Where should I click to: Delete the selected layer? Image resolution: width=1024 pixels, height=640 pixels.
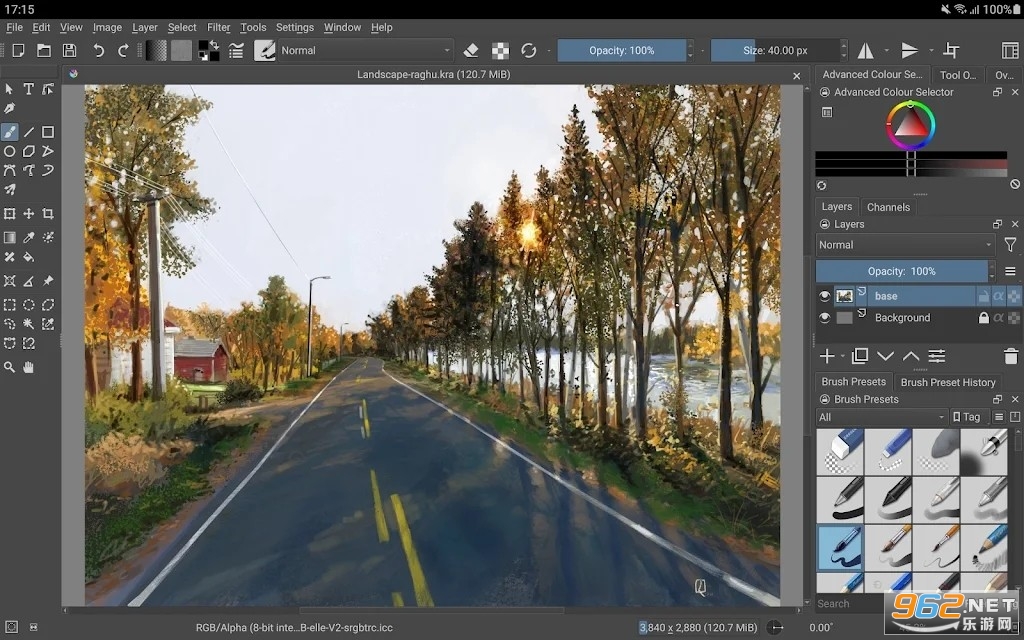[1010, 356]
